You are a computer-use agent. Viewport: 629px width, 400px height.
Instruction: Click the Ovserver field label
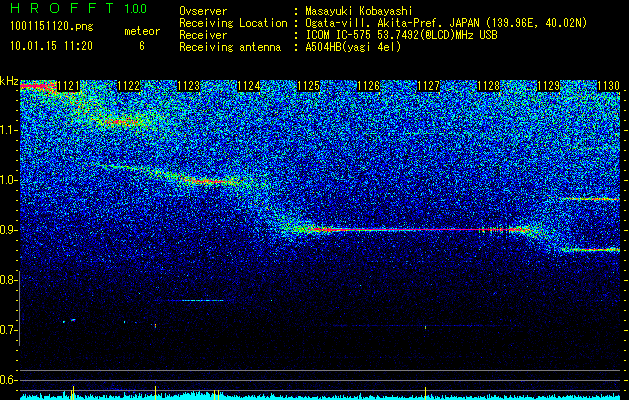(203, 11)
